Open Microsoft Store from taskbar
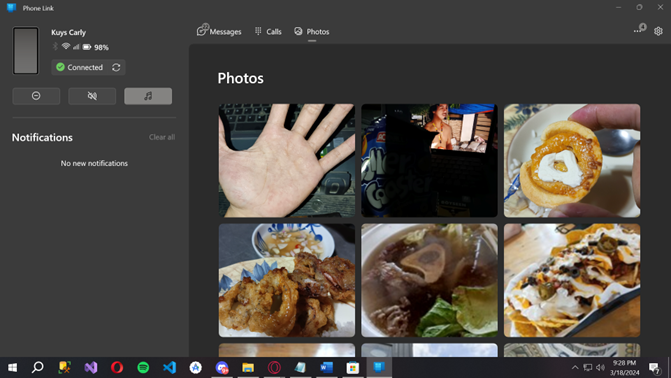 [353, 367]
